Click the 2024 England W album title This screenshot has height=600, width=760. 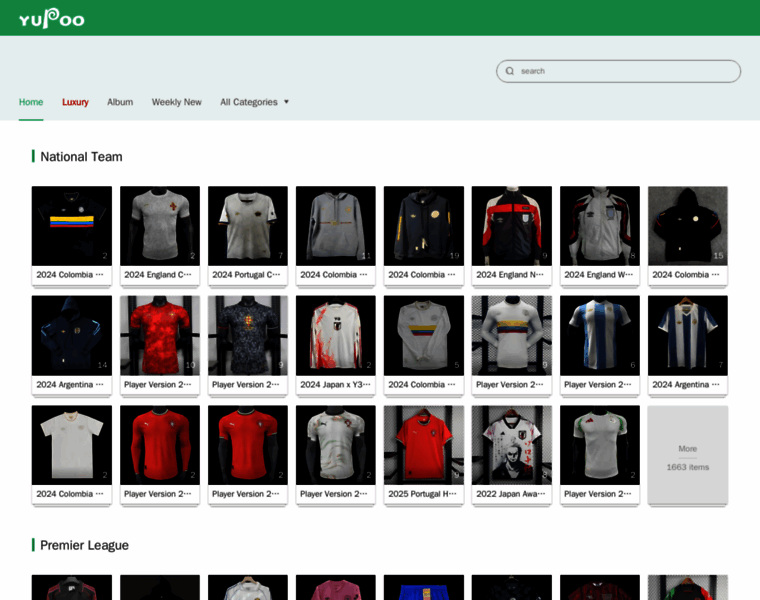pos(599,274)
